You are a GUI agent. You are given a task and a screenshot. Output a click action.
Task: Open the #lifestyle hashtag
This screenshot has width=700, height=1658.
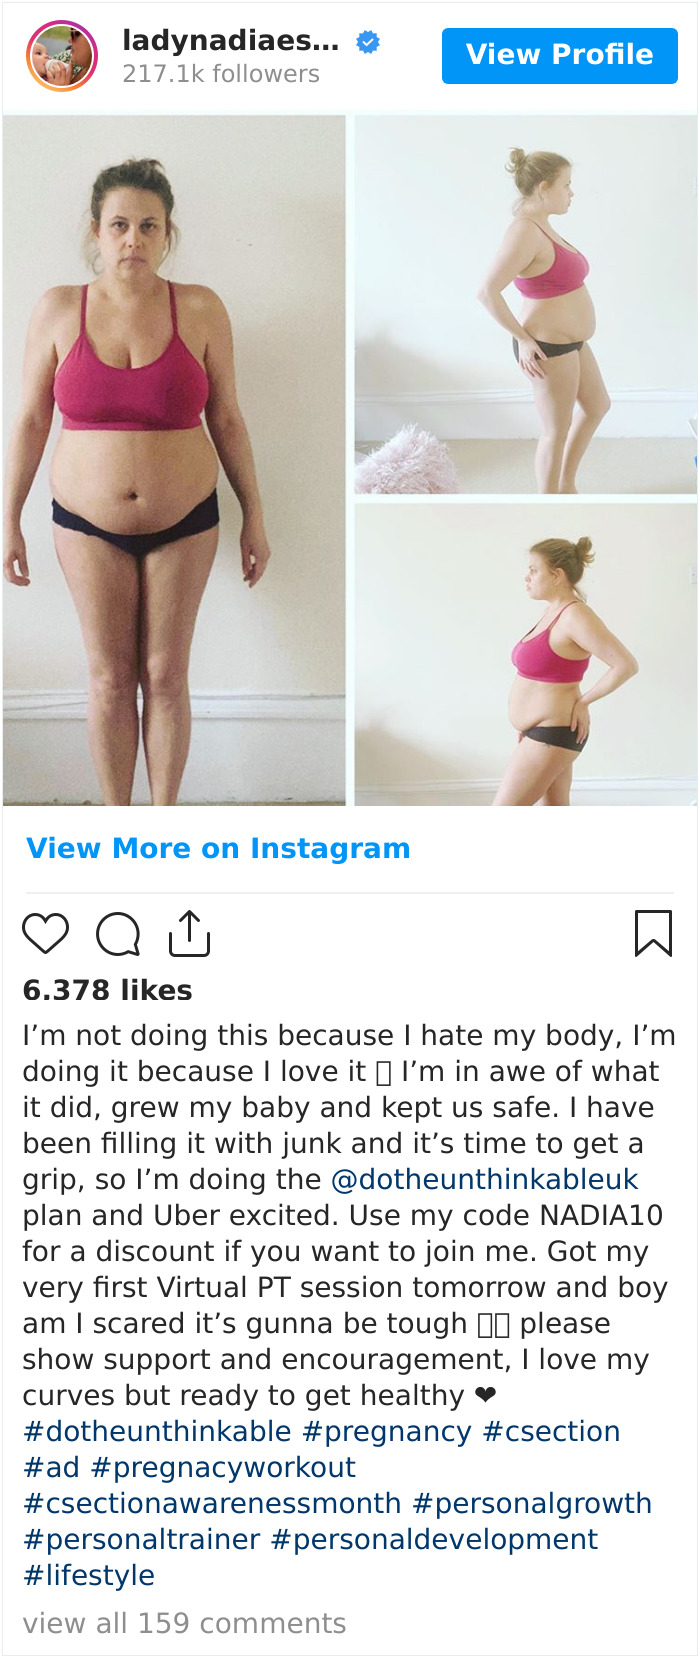pos(89,1575)
